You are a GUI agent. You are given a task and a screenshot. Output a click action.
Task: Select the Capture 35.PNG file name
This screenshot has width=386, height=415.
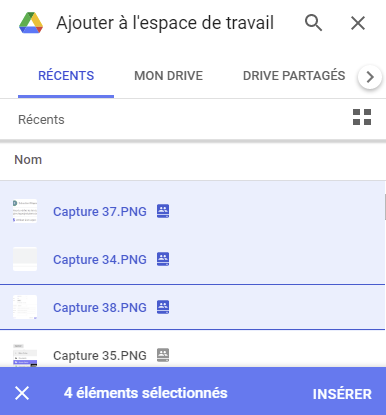[100, 356]
